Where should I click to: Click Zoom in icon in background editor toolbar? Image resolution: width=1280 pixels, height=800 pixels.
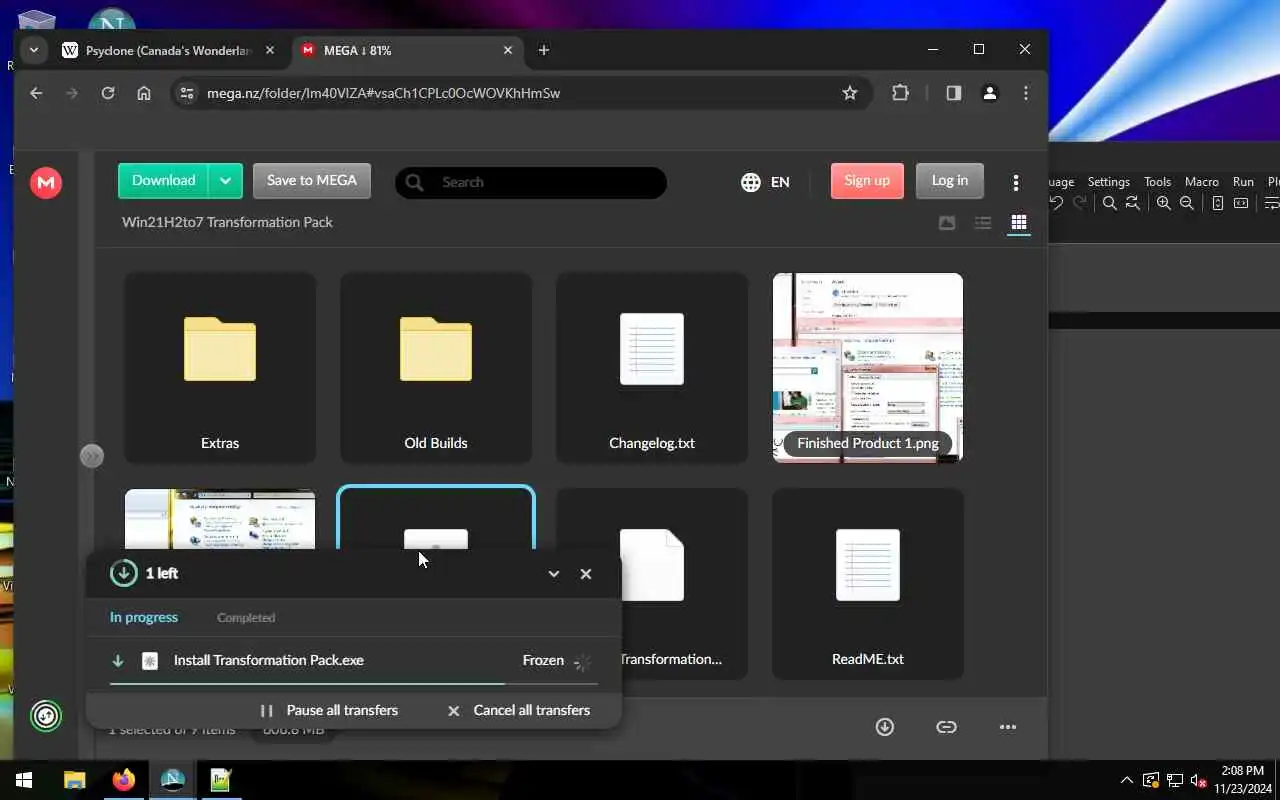(x=1164, y=203)
